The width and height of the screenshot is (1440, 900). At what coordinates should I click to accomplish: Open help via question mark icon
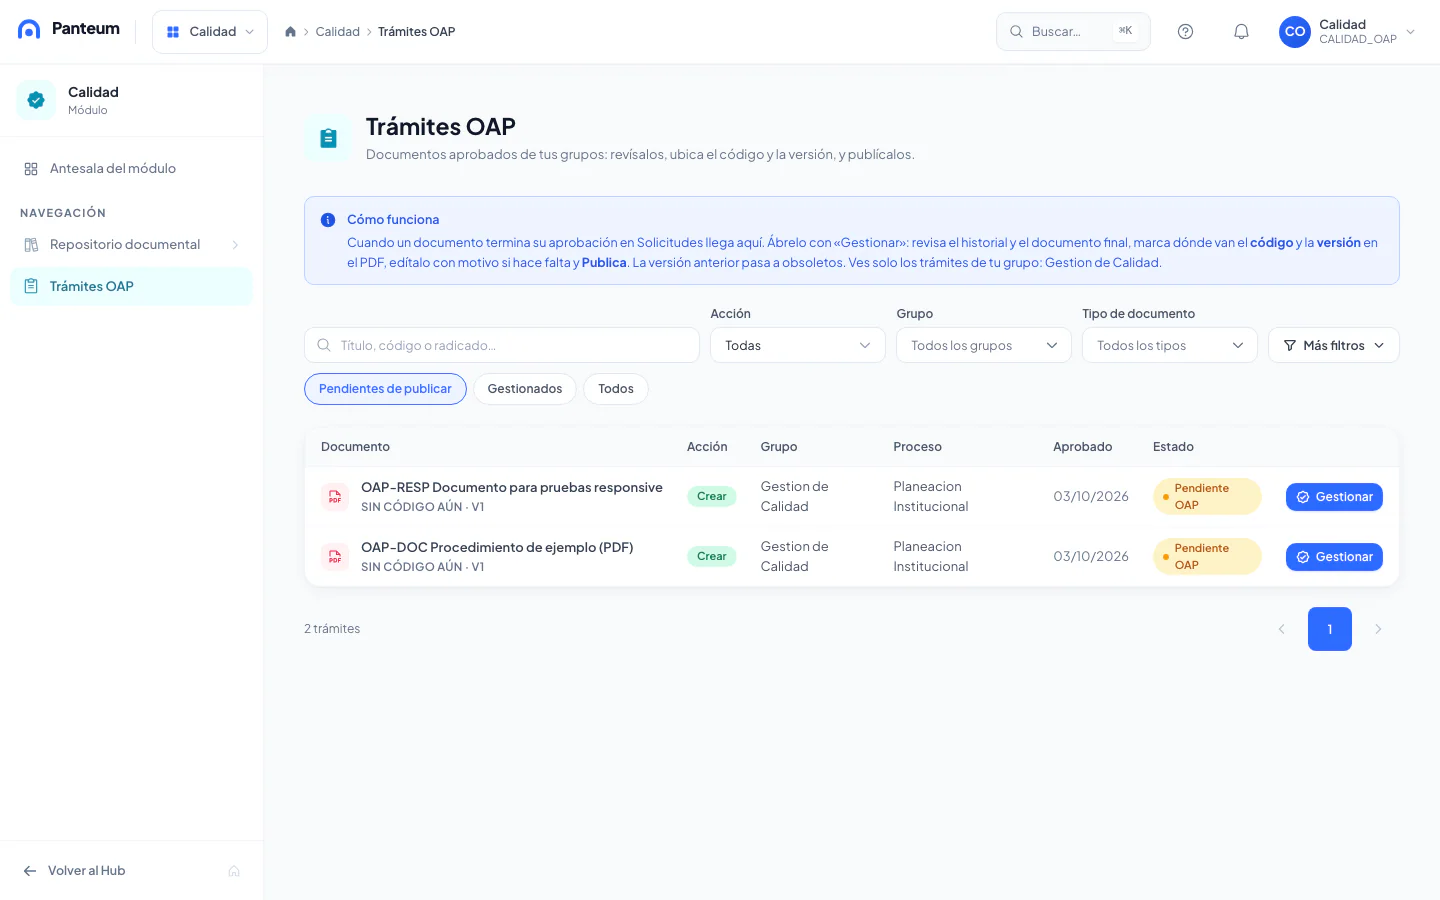(x=1185, y=32)
